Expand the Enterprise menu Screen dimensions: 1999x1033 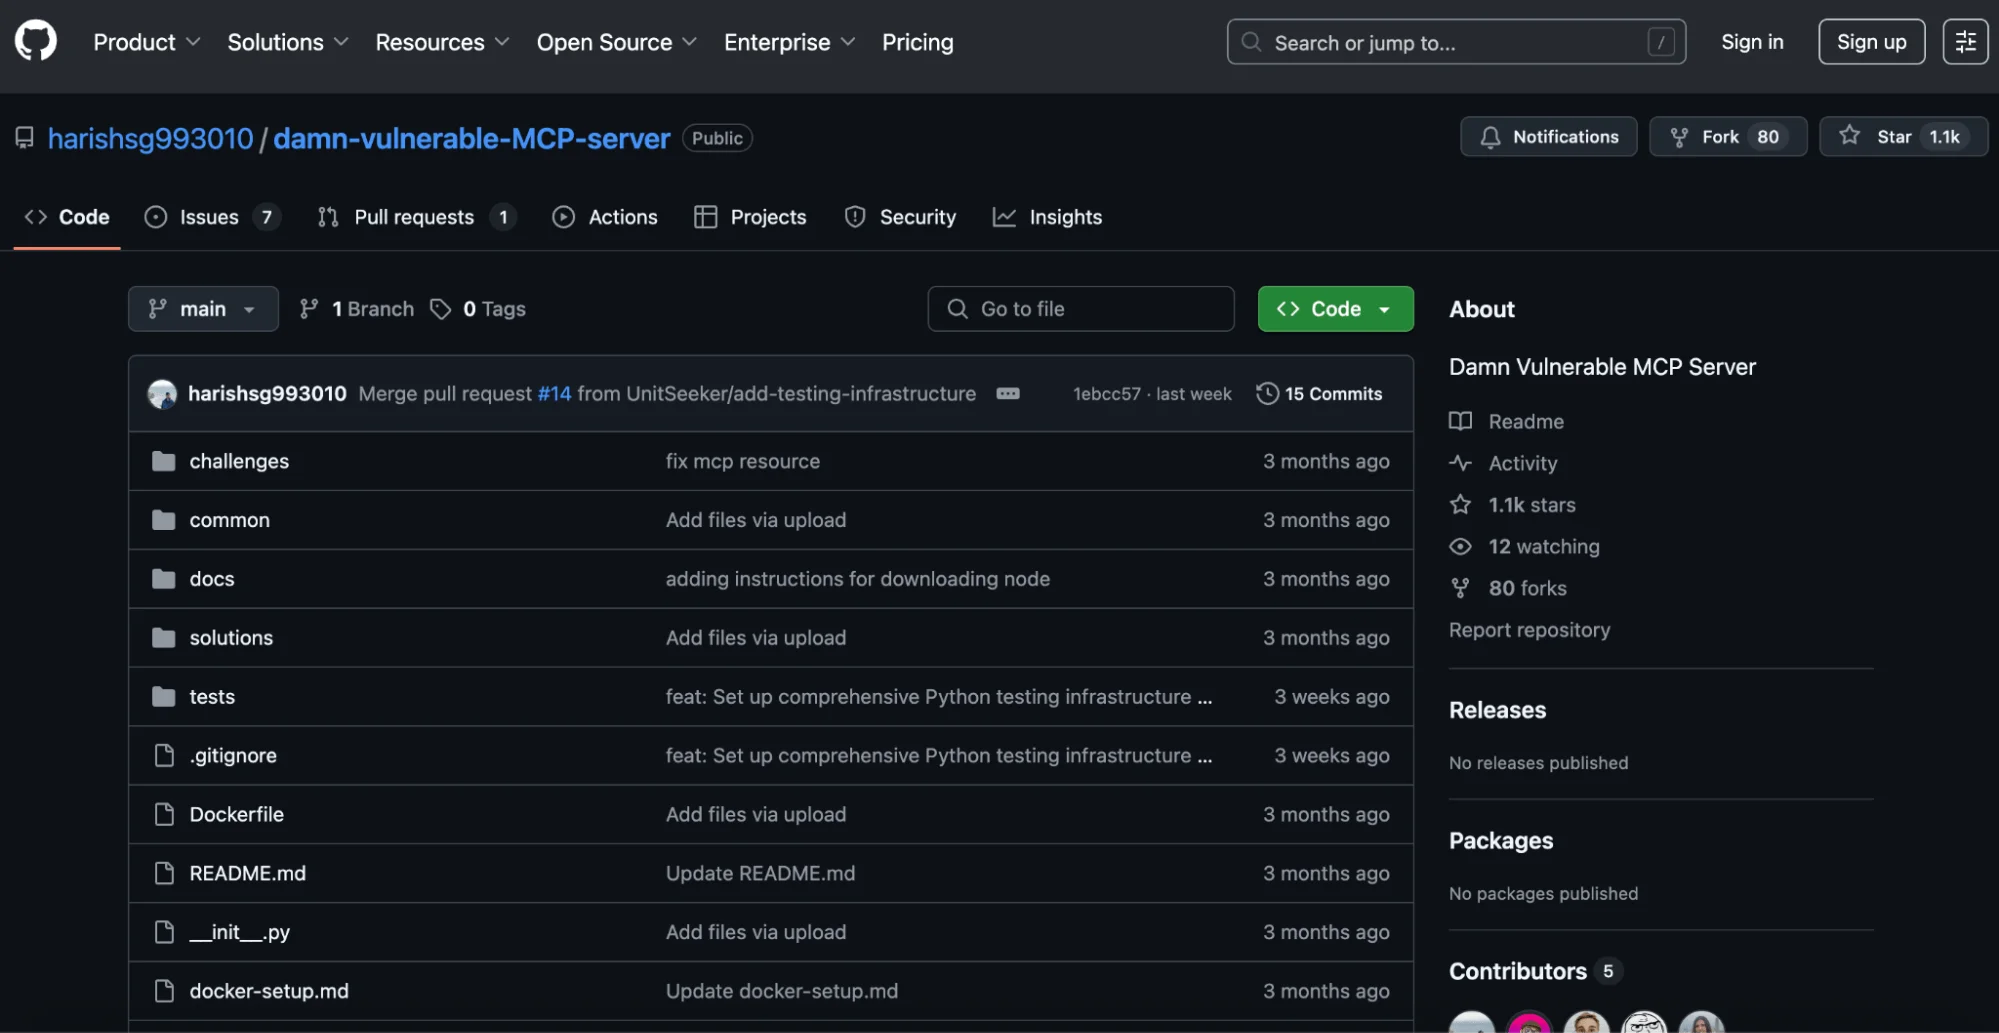(789, 42)
